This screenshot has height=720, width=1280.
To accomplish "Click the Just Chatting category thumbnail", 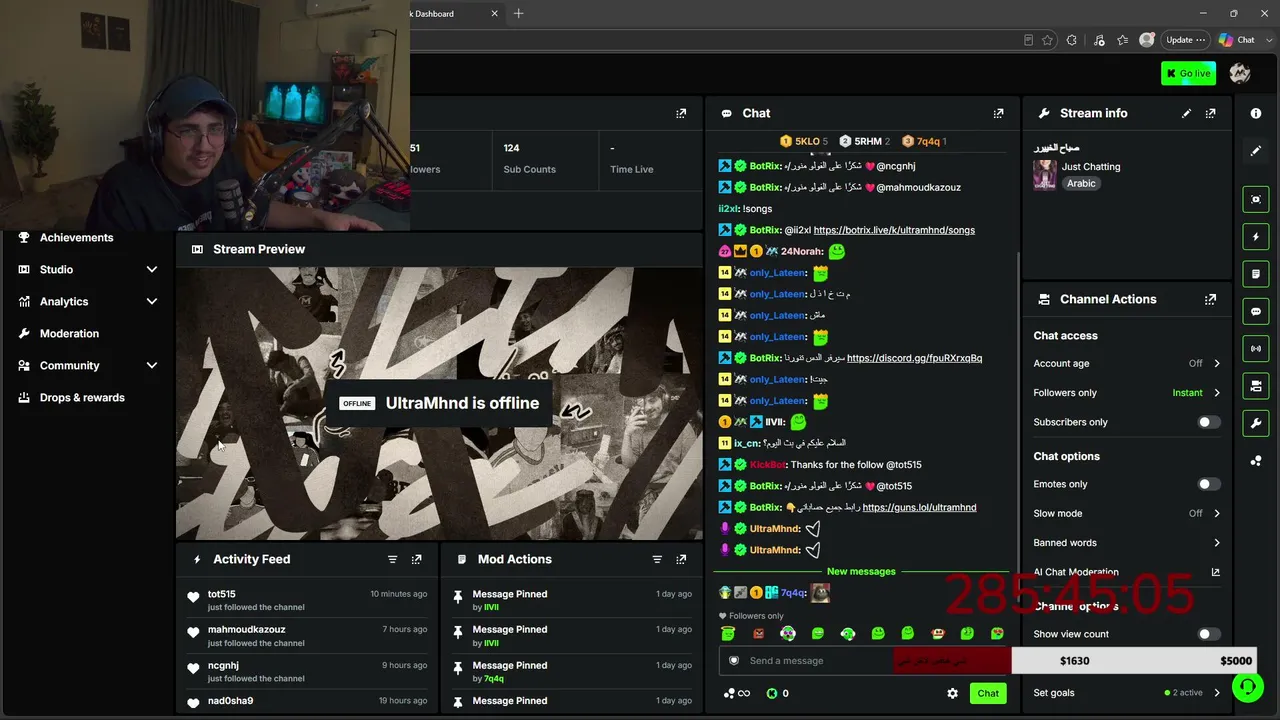I will point(1045,175).
